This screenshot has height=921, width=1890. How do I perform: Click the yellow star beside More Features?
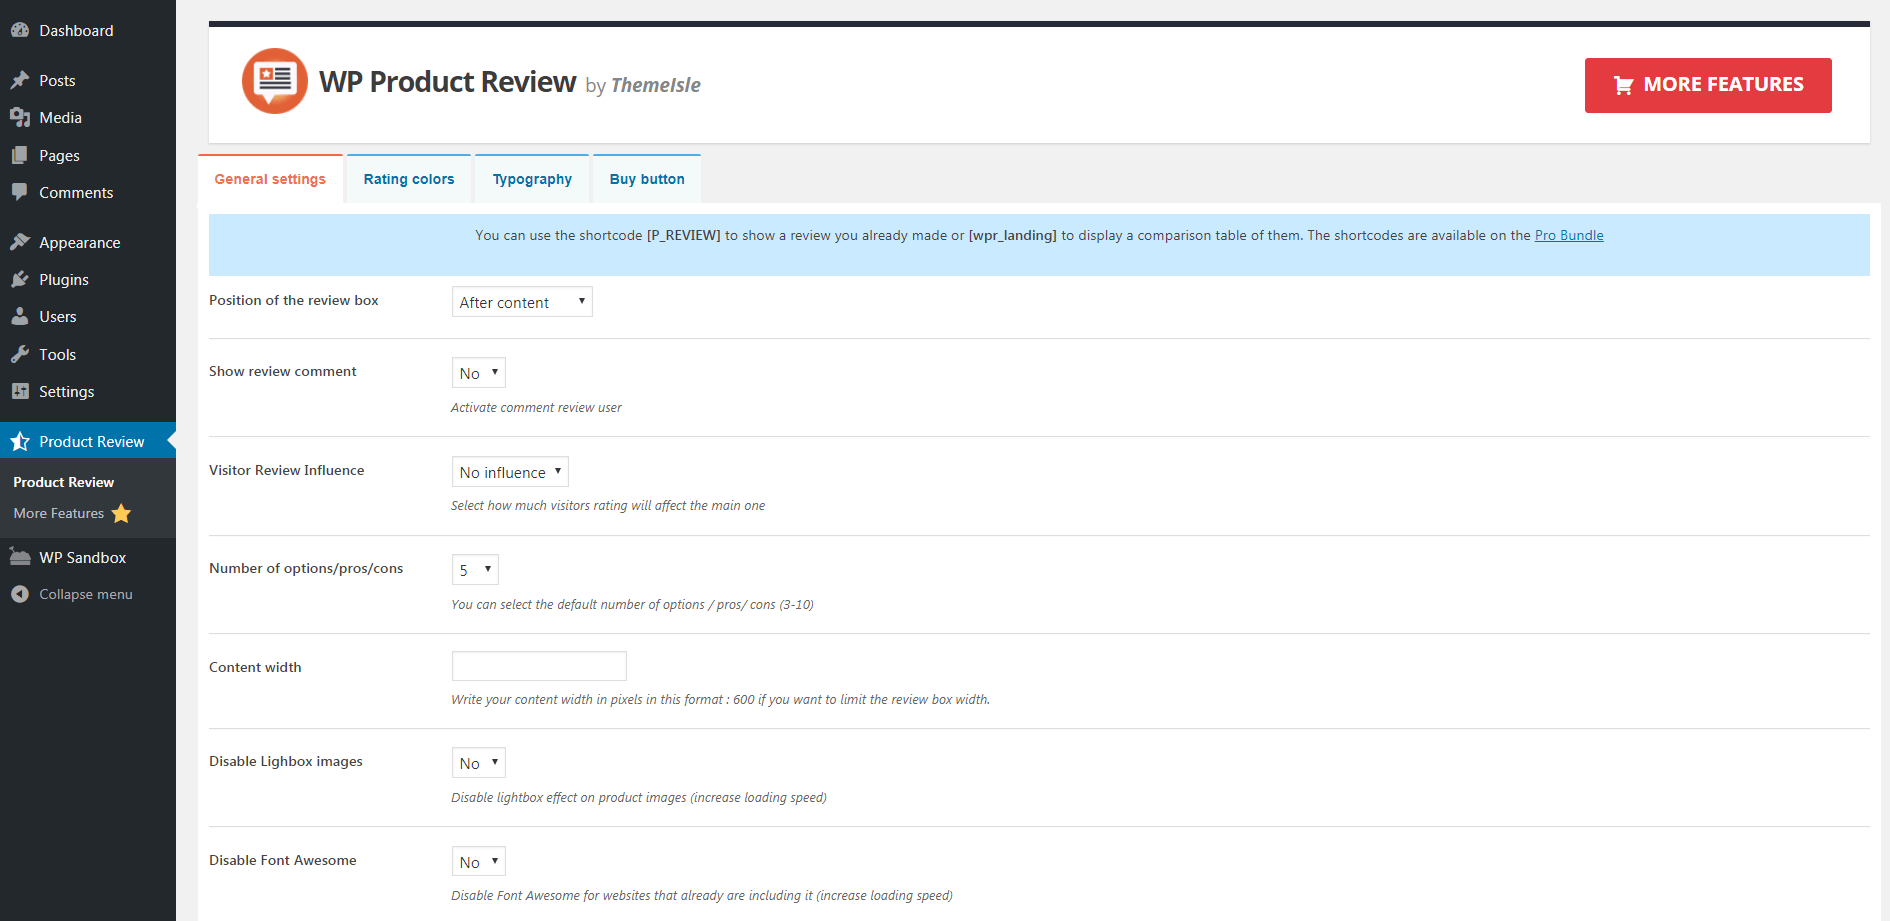tap(121, 513)
